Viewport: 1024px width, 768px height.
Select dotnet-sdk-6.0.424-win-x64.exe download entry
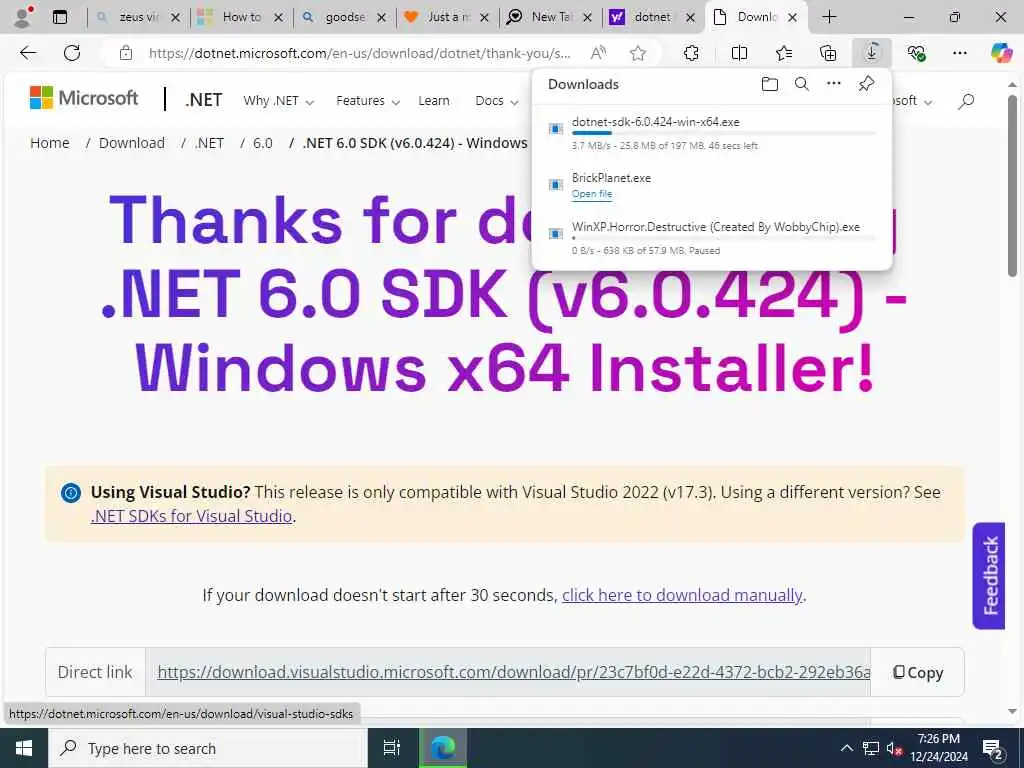click(x=712, y=133)
